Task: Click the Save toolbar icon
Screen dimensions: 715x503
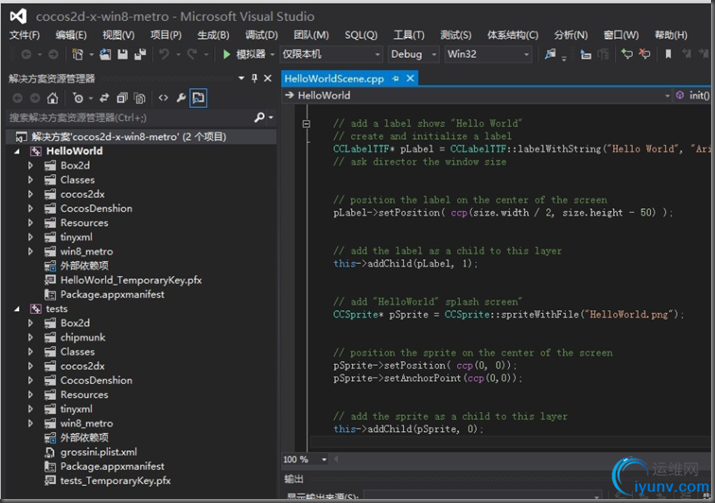Action: [x=123, y=54]
